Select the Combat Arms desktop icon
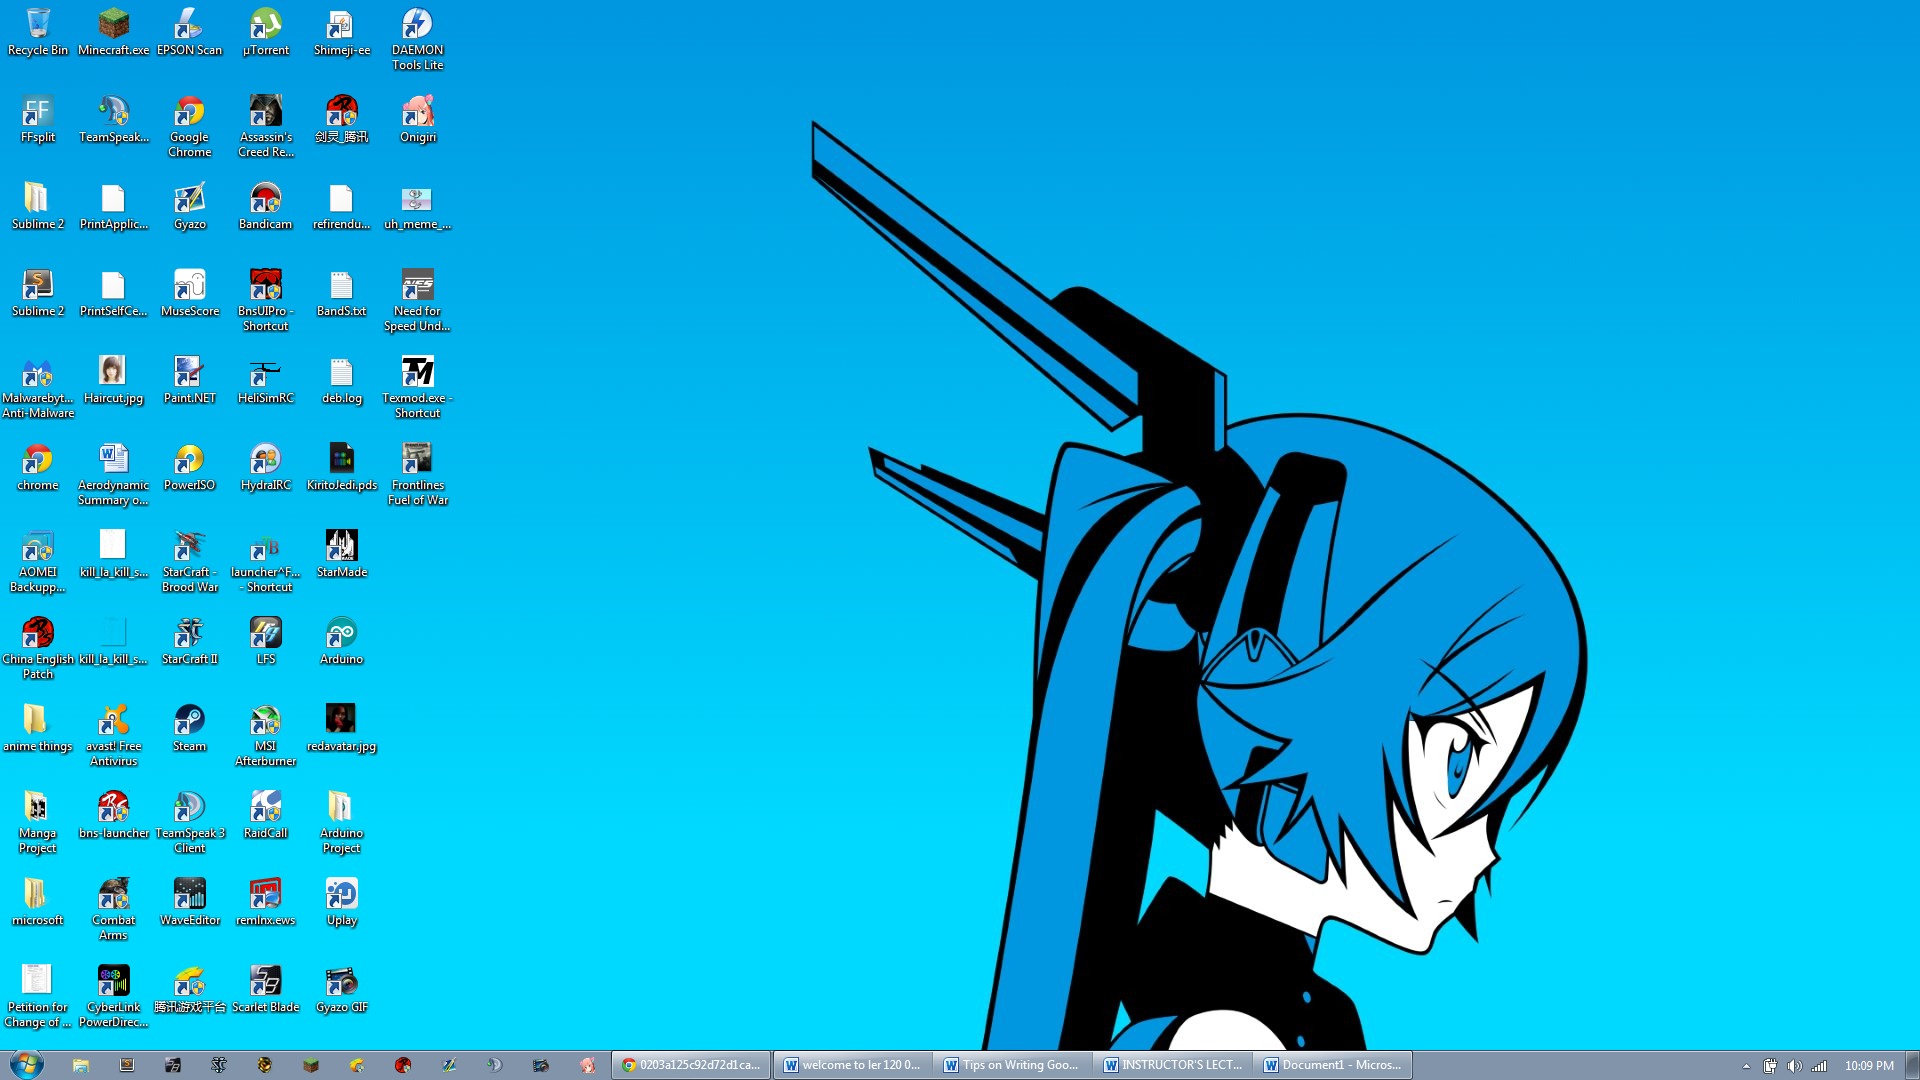This screenshot has width=1920, height=1080. [114, 909]
